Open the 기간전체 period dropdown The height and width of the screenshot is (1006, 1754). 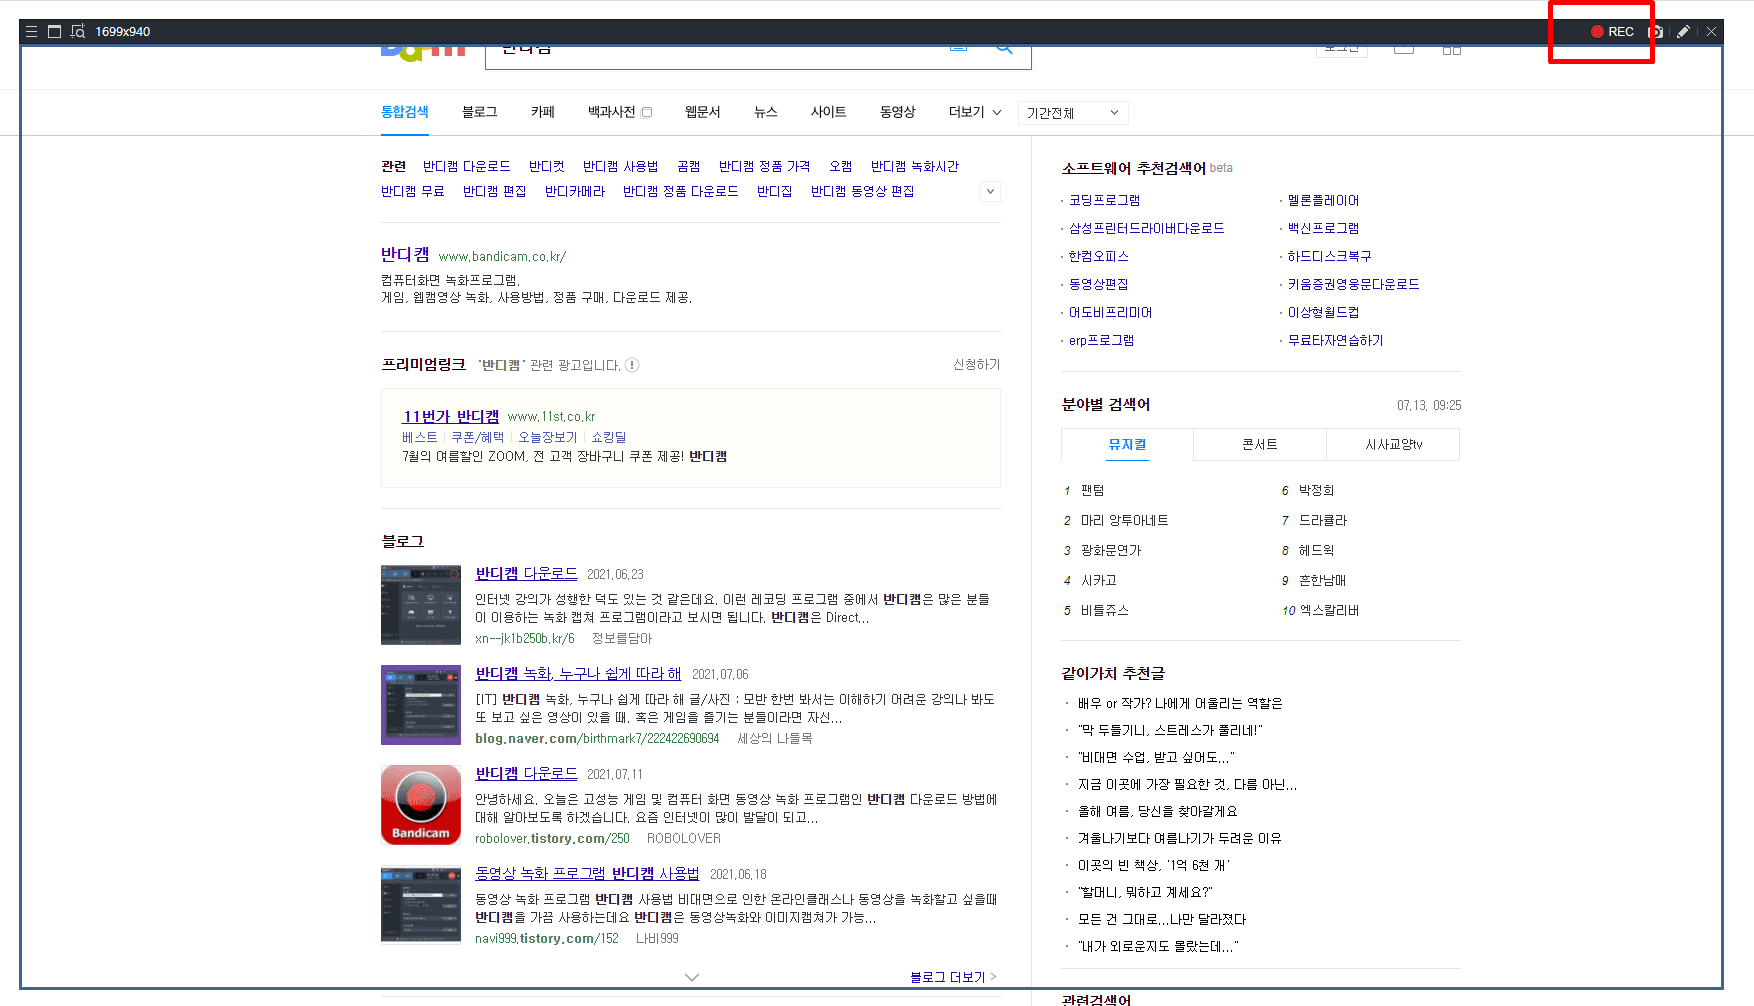coord(1073,113)
